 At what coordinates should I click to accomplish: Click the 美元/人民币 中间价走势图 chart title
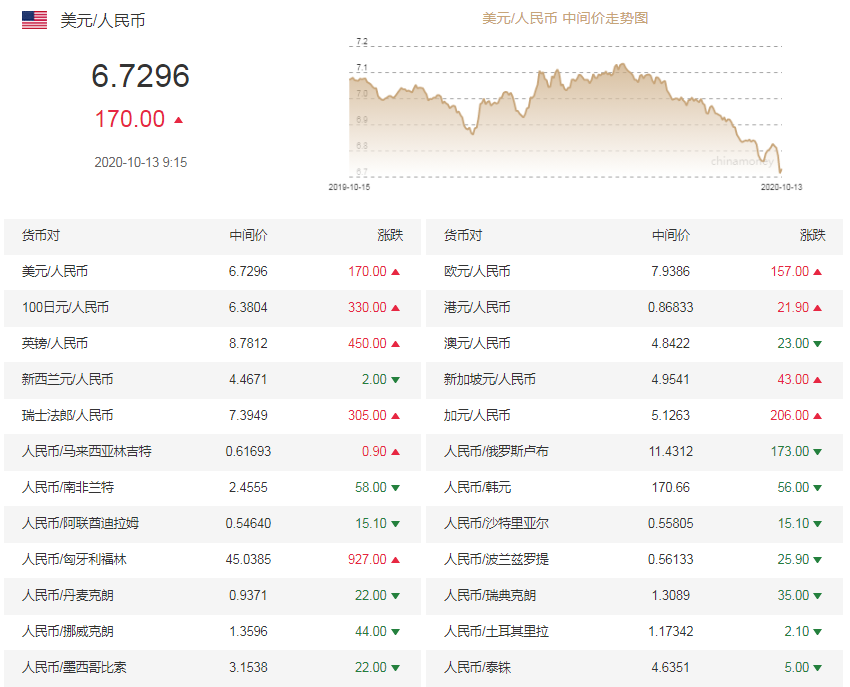point(565,18)
